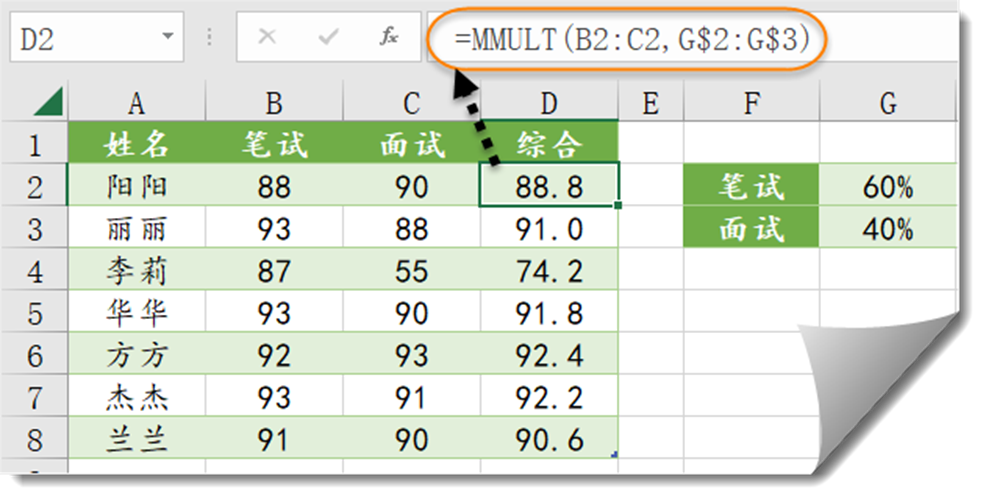This screenshot has width=983, height=498.
Task: Click the Select All corner triangle
Action: 49,102
